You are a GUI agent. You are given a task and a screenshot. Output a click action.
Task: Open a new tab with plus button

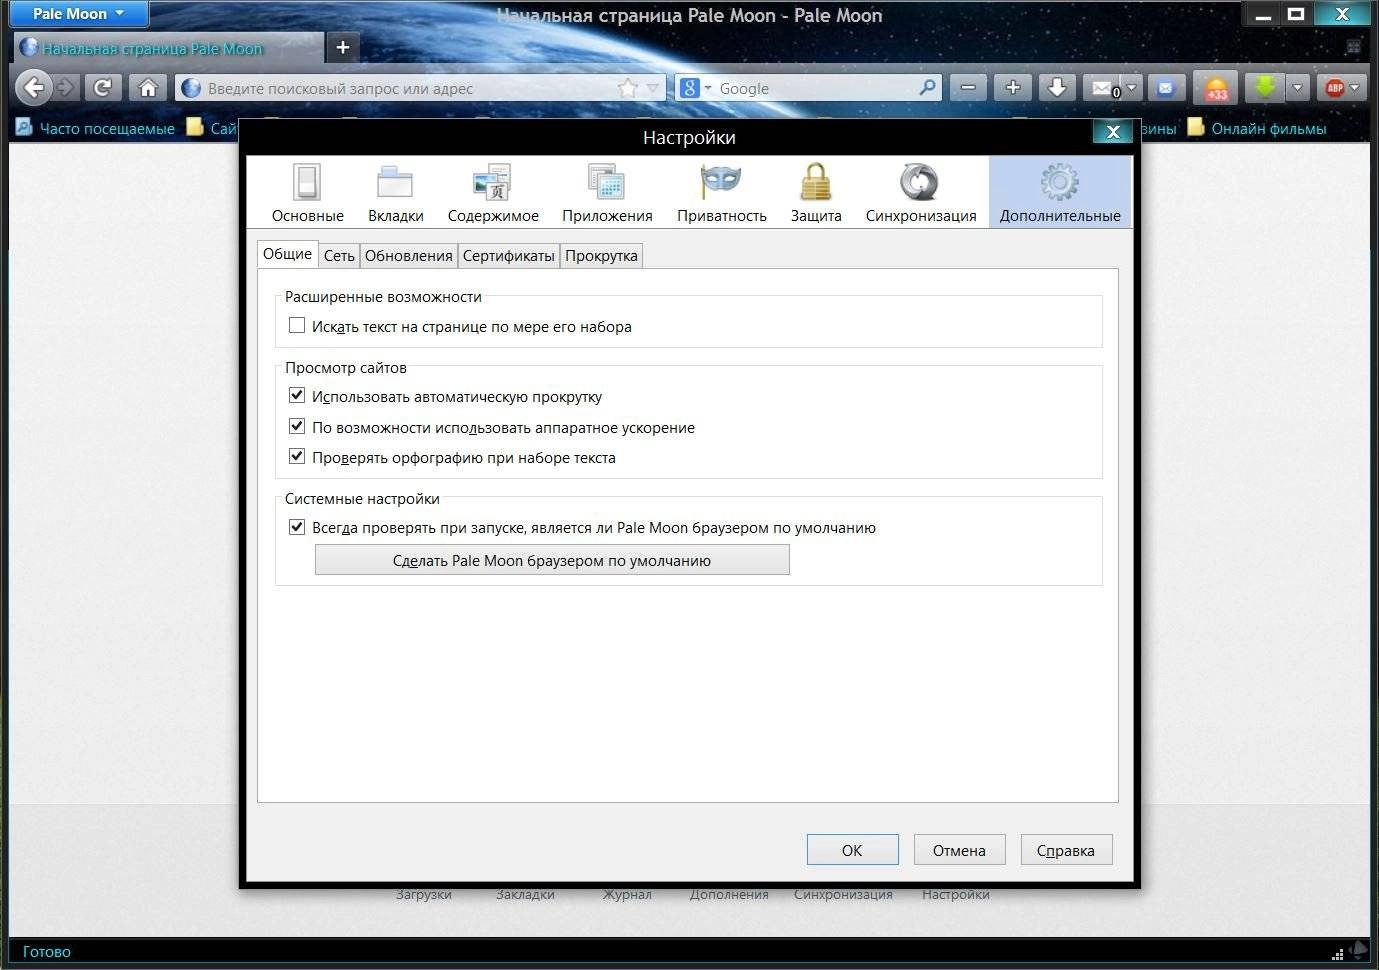[x=343, y=47]
